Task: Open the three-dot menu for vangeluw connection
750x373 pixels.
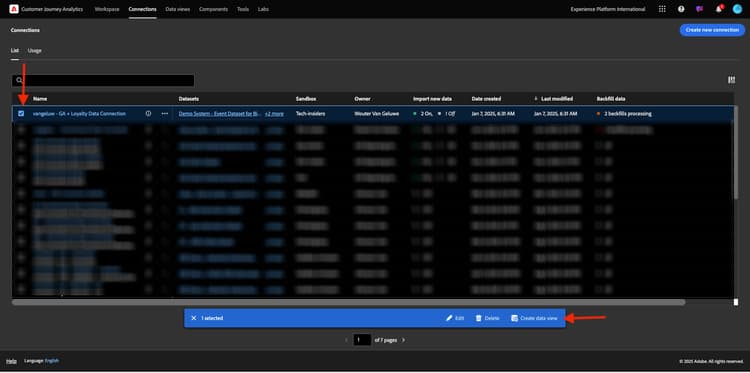Action: tap(165, 114)
